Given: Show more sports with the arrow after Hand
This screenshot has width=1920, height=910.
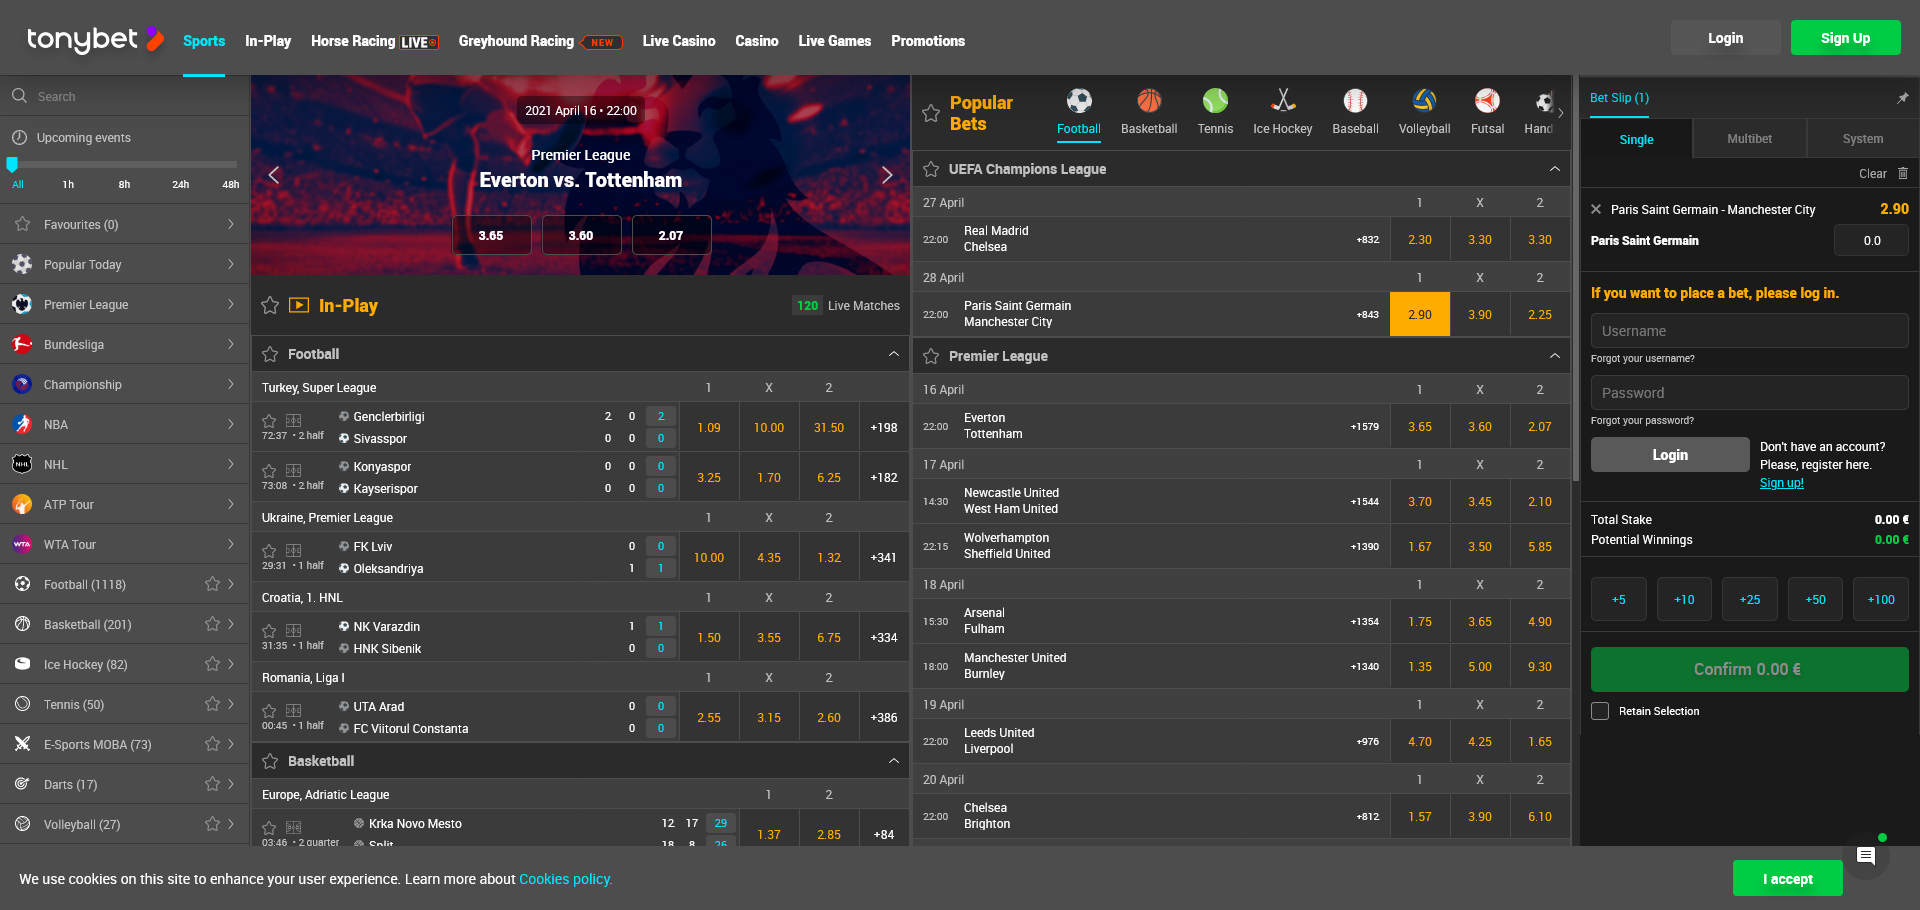Looking at the screenshot, I should click(x=1561, y=113).
